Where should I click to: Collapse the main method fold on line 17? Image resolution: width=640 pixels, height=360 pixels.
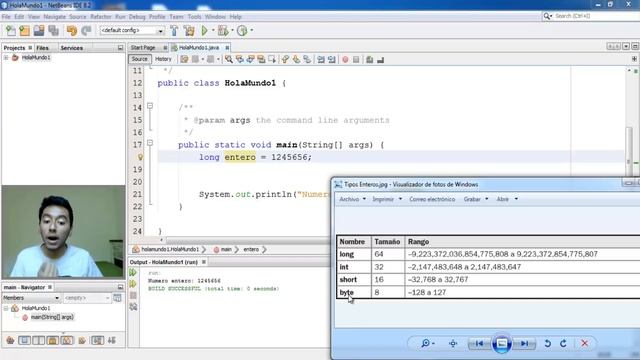(x=150, y=143)
